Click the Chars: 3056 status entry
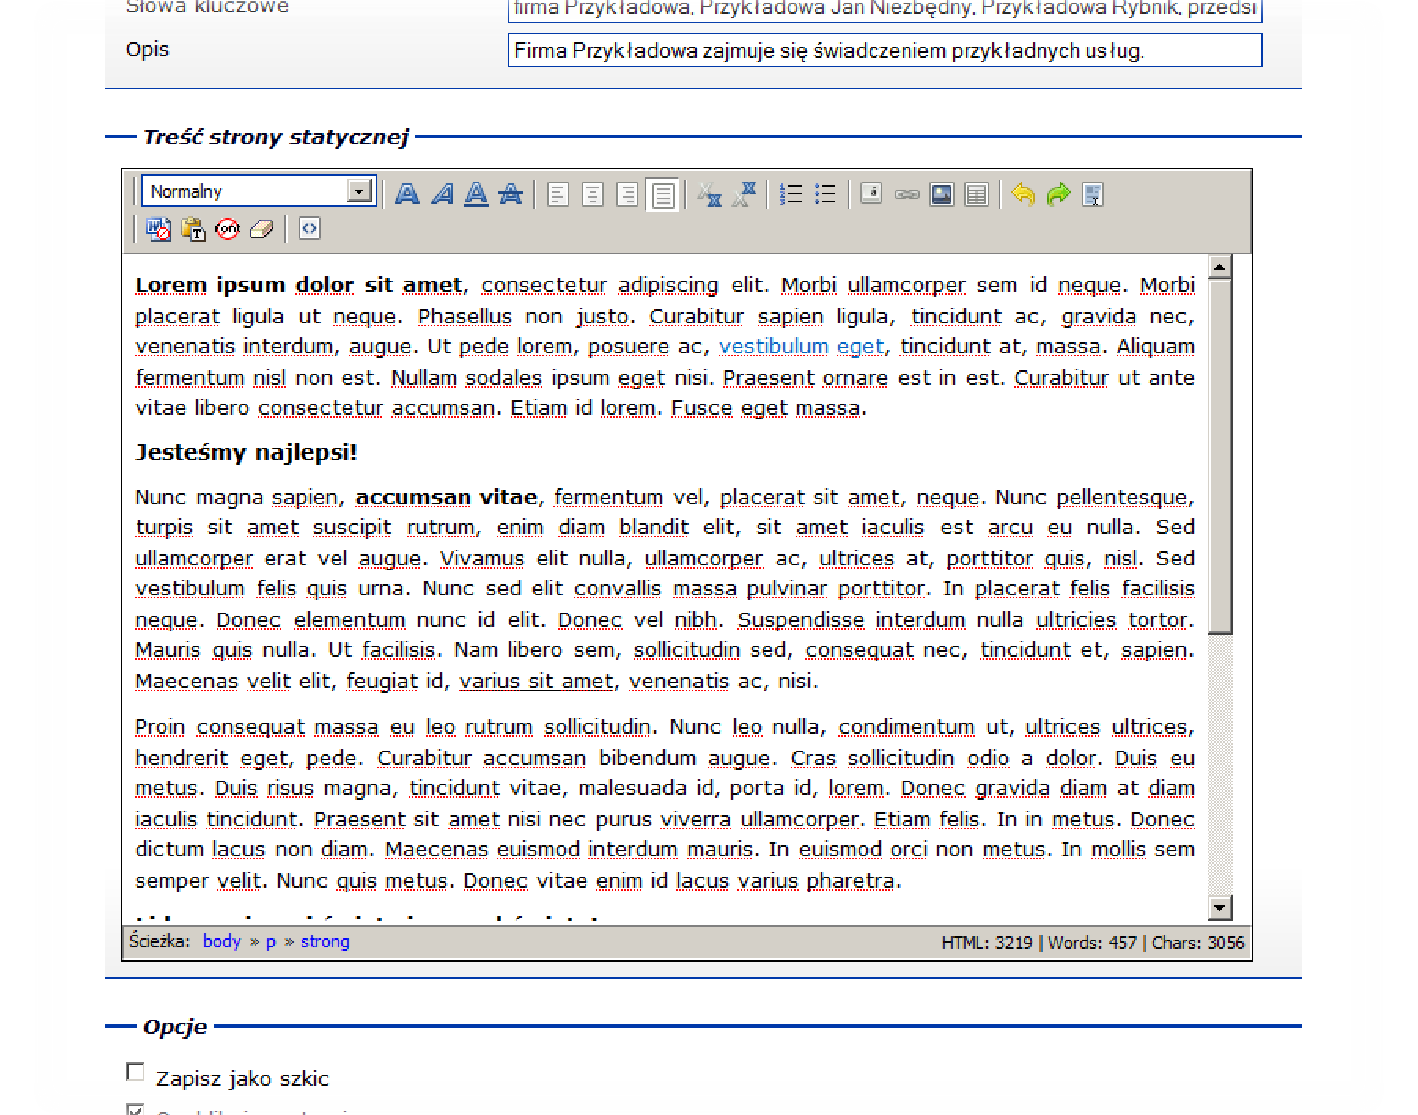 click(1198, 942)
